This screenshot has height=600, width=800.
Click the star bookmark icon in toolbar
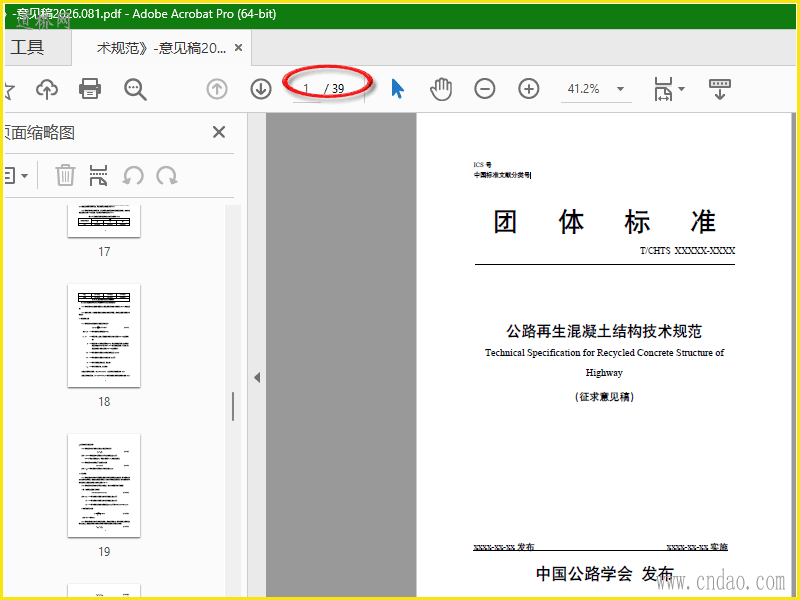click(x=9, y=90)
